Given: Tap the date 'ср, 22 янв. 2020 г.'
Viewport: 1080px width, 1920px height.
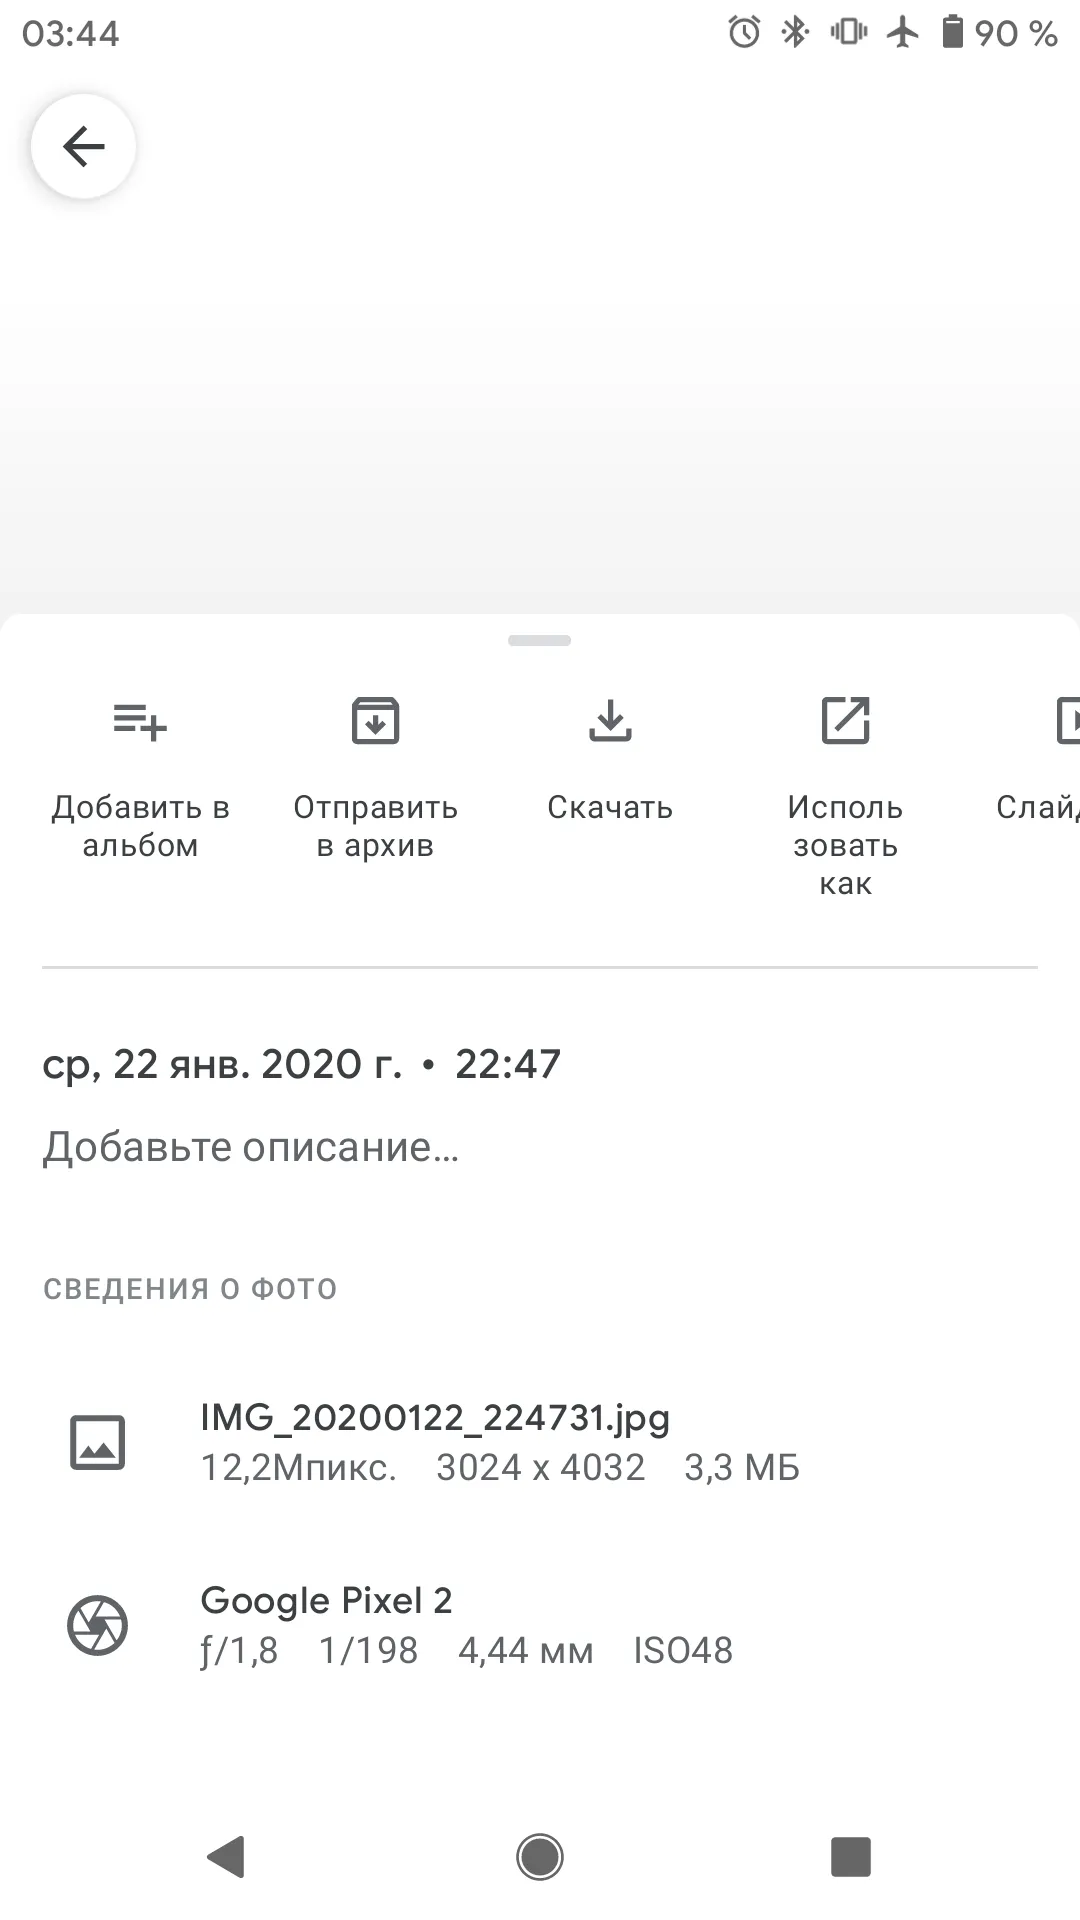Looking at the screenshot, I should (x=222, y=1064).
